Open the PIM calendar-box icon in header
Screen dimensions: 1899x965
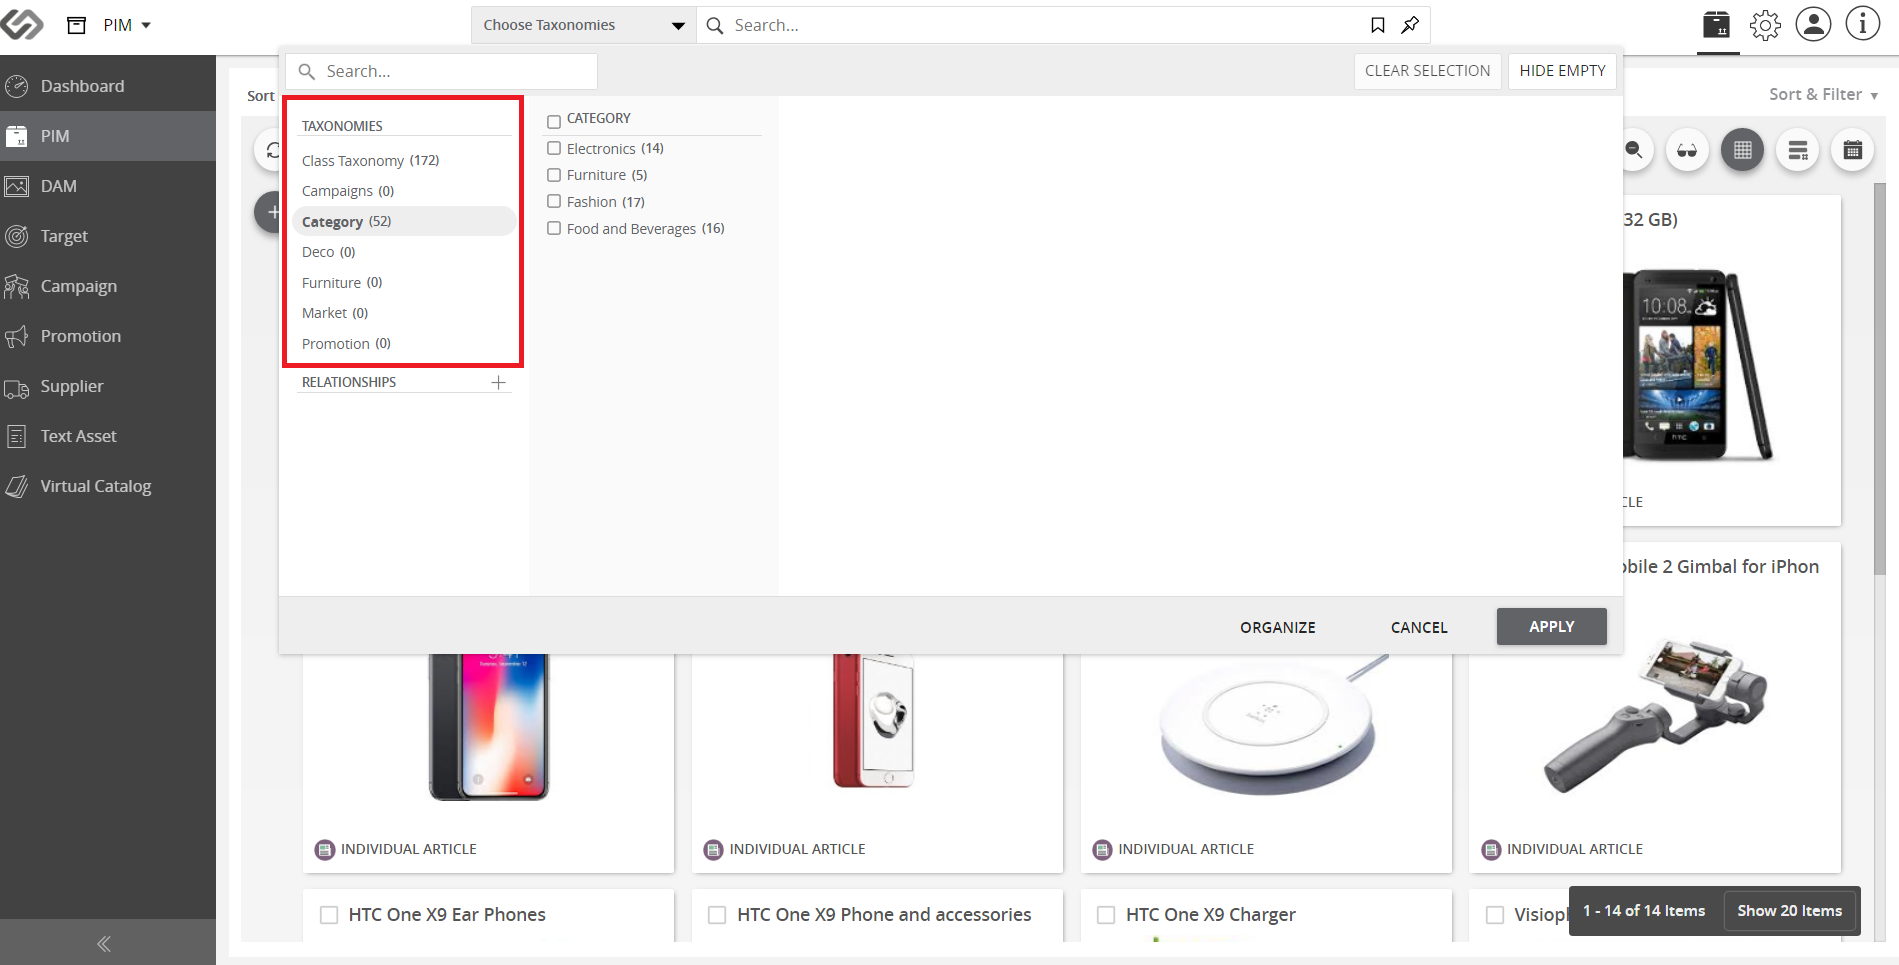pos(1717,25)
